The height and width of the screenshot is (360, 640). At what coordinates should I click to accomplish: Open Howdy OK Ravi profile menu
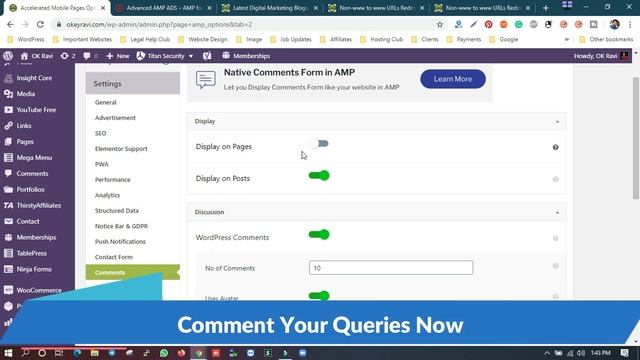[601, 56]
